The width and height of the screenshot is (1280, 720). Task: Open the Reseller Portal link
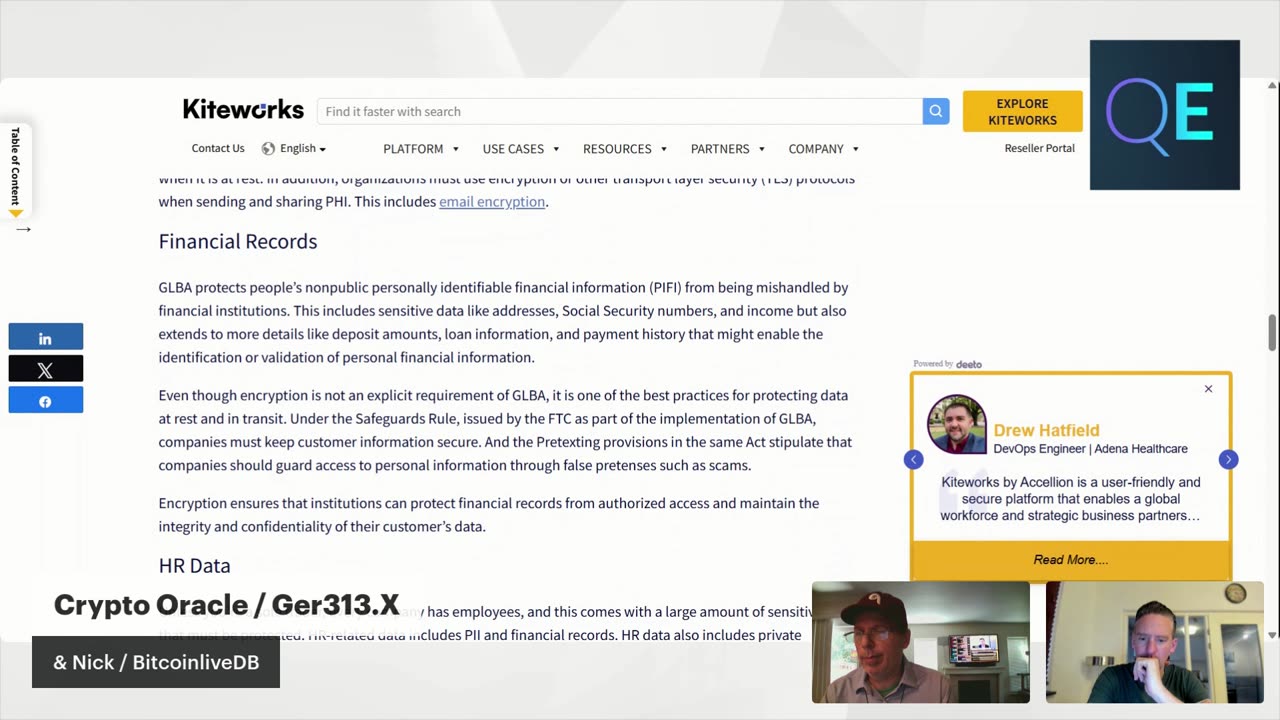click(1039, 148)
